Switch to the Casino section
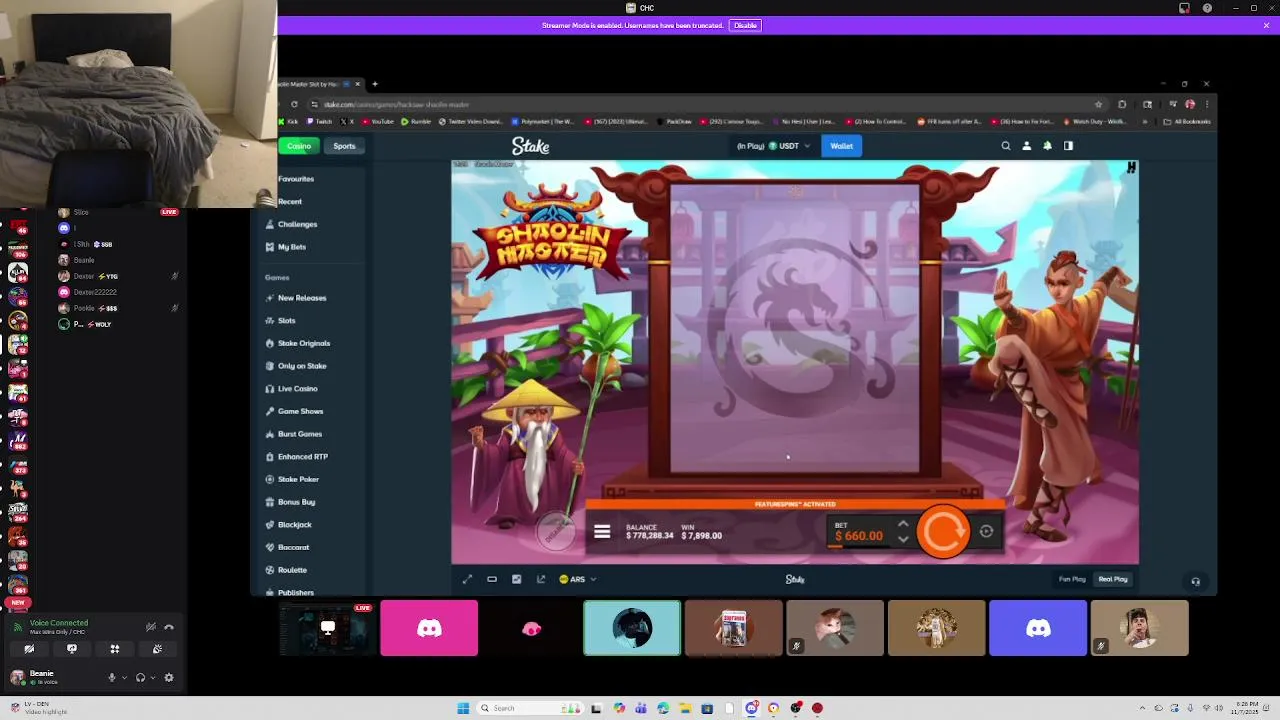This screenshot has height=720, width=1280. [x=299, y=146]
